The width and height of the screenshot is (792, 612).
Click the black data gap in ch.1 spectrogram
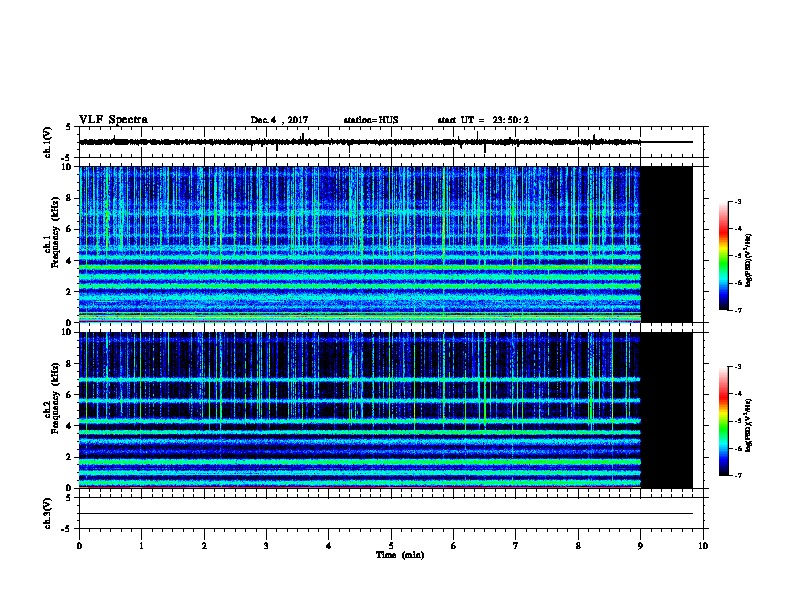667,244
